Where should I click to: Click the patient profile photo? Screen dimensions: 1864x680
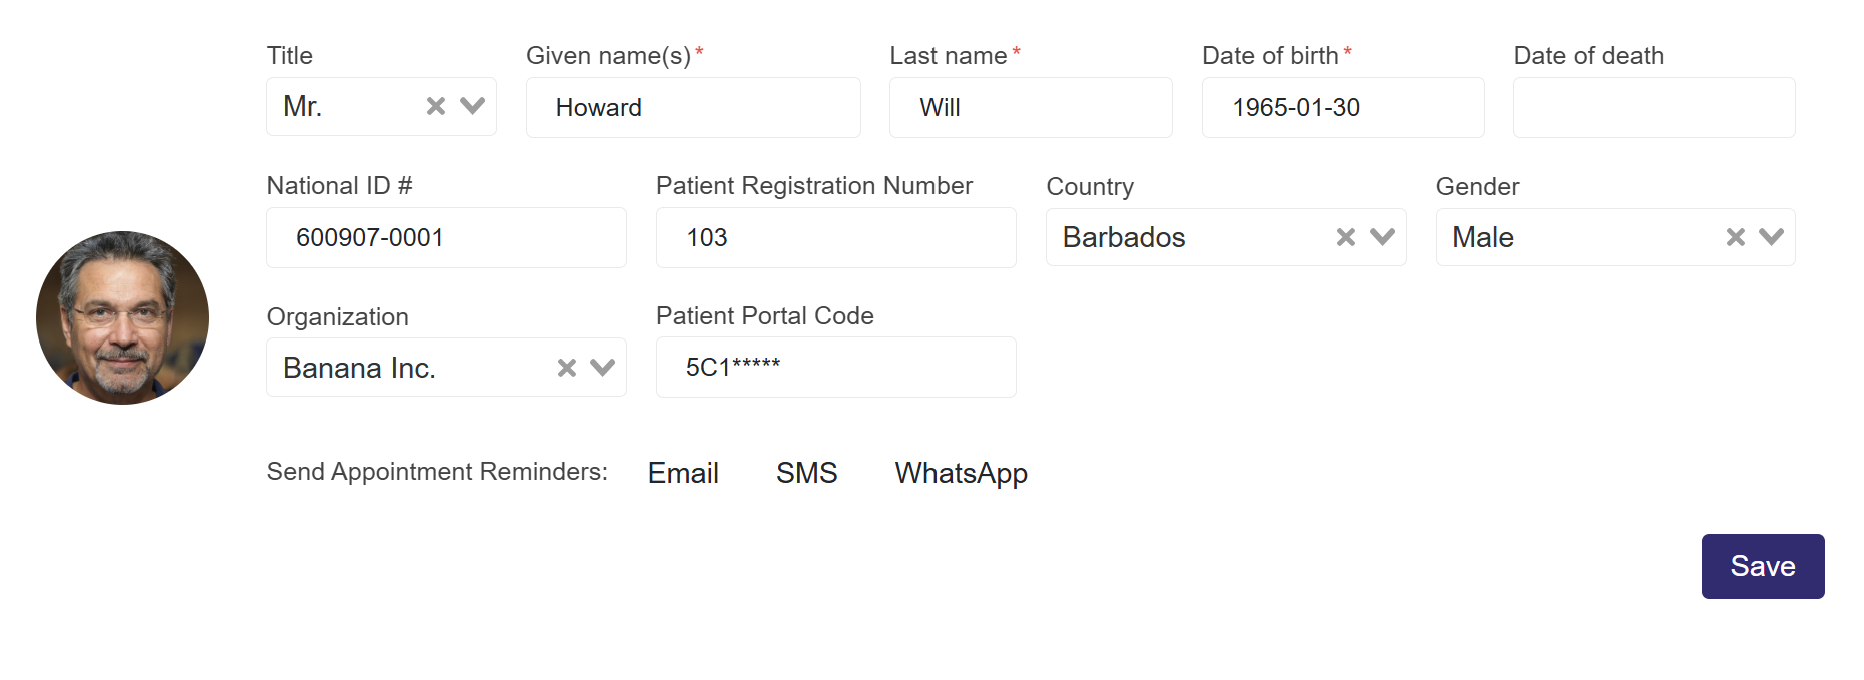(x=122, y=318)
